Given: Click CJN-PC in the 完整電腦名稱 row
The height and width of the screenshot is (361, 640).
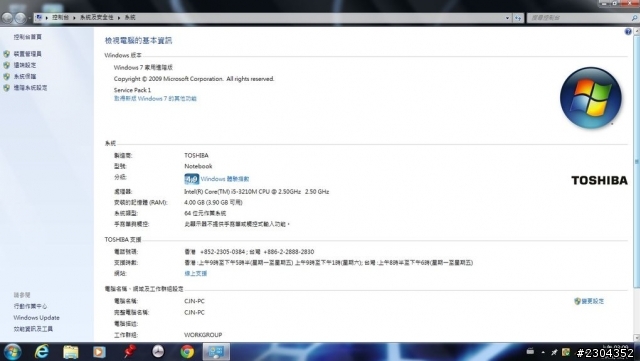Looking at the screenshot, I should click(194, 312).
